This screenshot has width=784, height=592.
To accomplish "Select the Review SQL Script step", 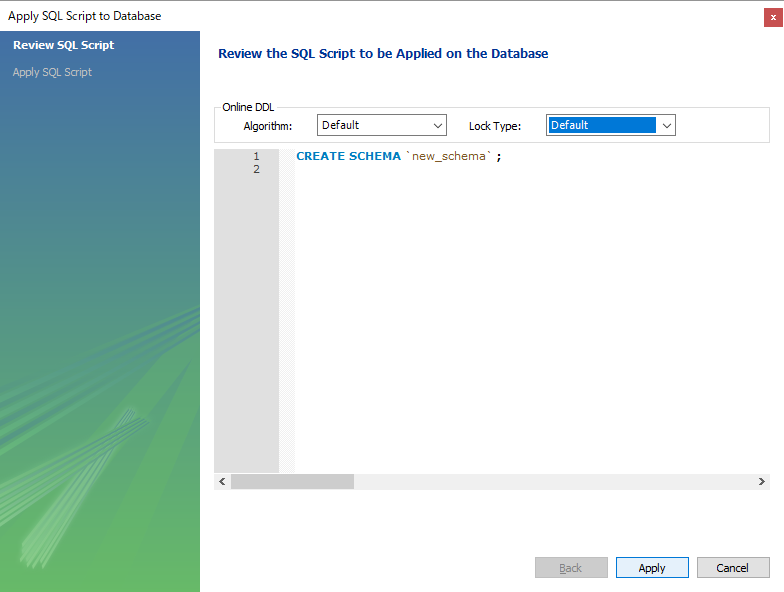I will [64, 45].
